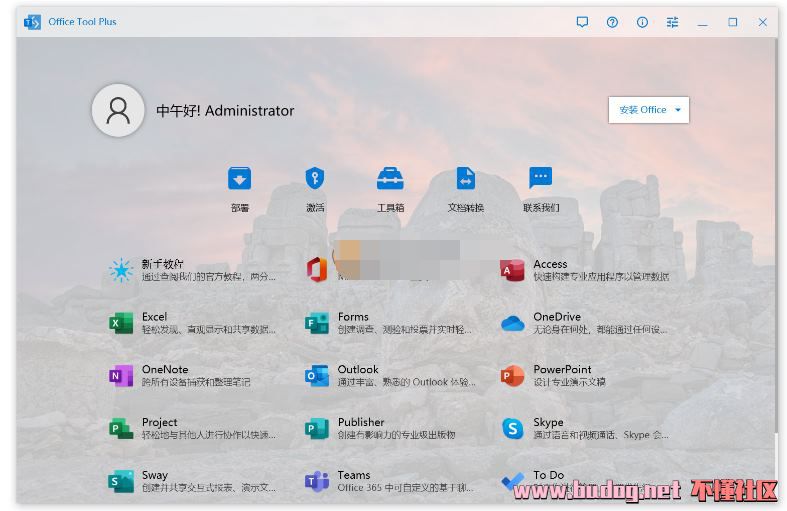Click the 激活 (Activate) shield icon
The width and height of the screenshot is (787, 511).
point(315,179)
